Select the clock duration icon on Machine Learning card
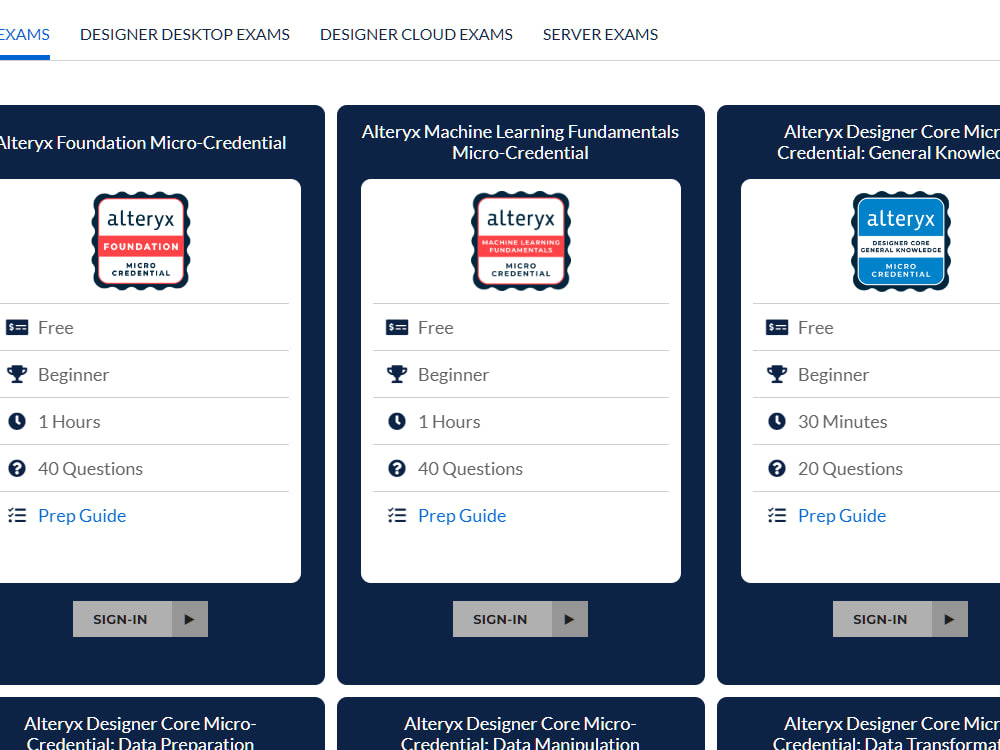 pyautogui.click(x=396, y=421)
